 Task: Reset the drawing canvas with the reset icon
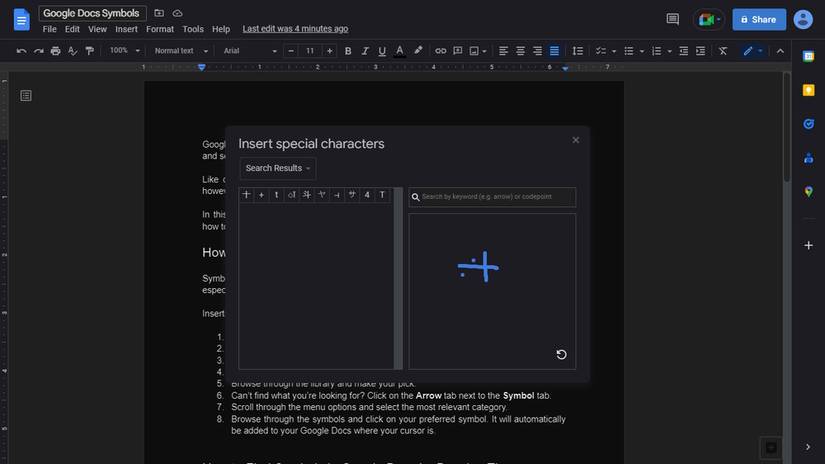(561, 354)
